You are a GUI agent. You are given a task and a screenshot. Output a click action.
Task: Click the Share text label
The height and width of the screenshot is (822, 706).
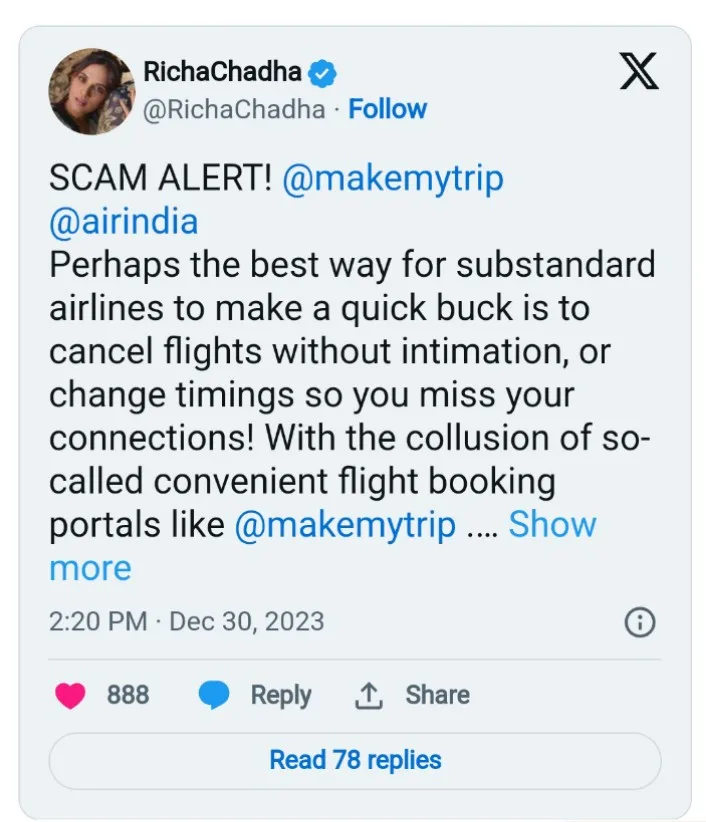click(437, 695)
